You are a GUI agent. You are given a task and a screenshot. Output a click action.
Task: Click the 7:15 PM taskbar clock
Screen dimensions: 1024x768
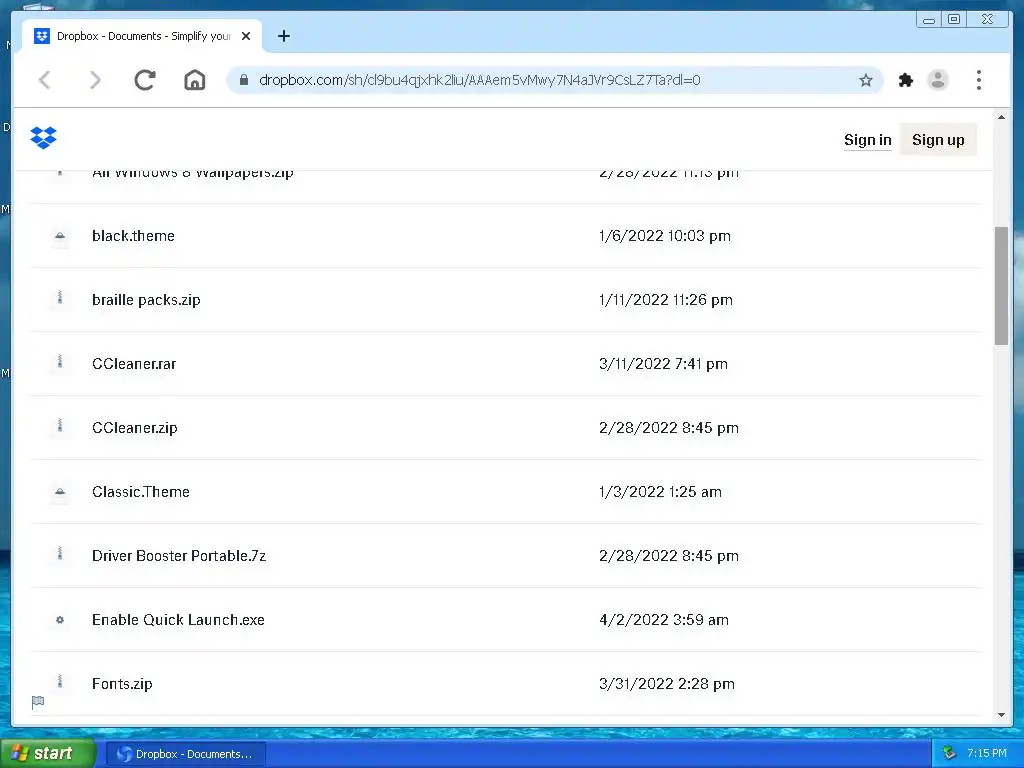[987, 754]
